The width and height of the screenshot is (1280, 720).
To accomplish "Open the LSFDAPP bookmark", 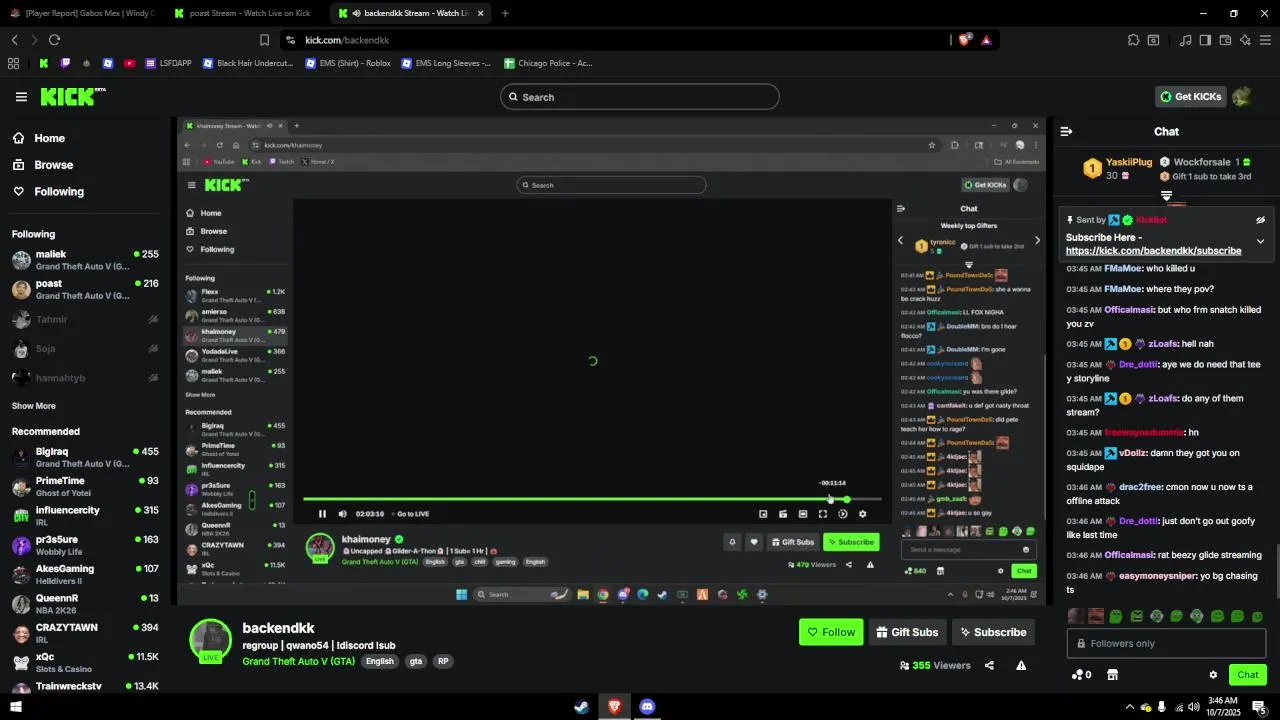I will click(x=168, y=63).
